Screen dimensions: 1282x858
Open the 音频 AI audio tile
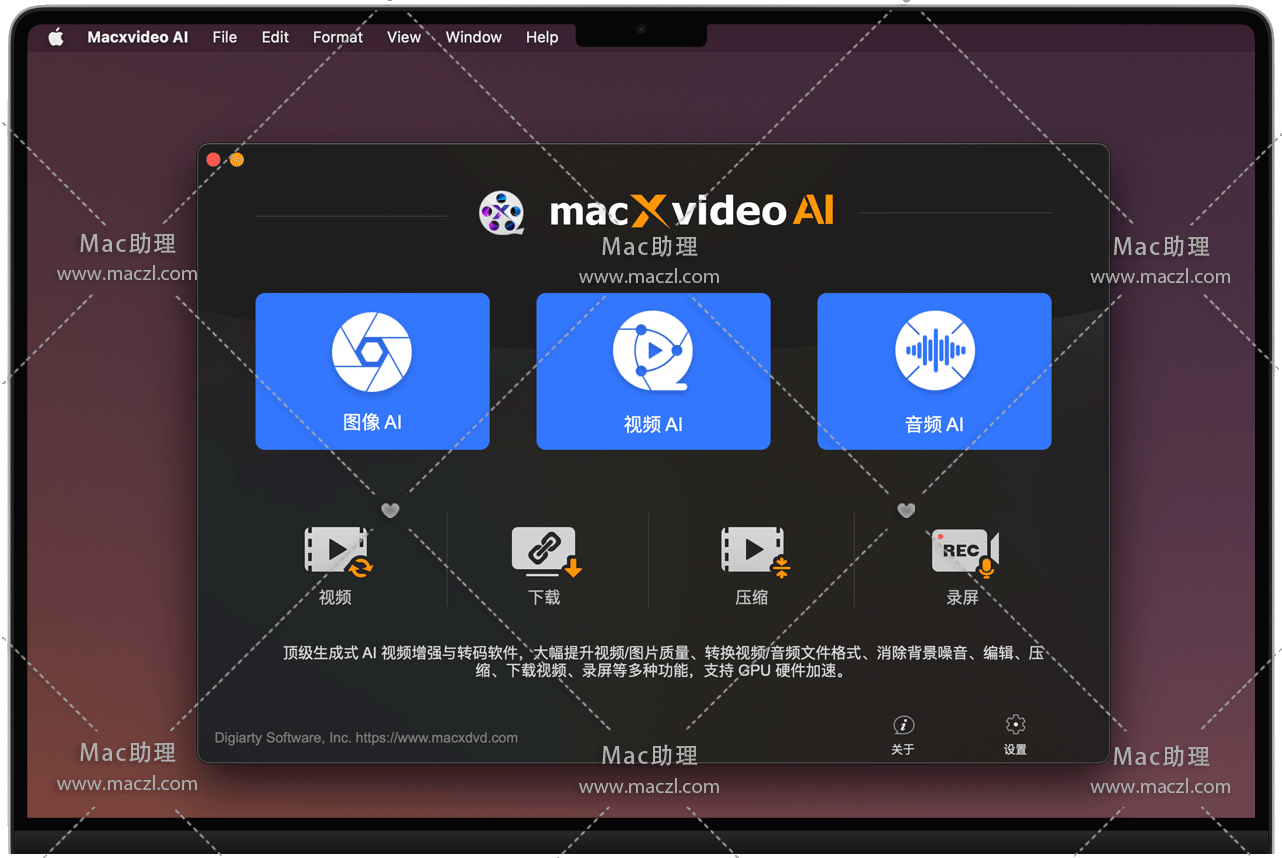[x=934, y=371]
